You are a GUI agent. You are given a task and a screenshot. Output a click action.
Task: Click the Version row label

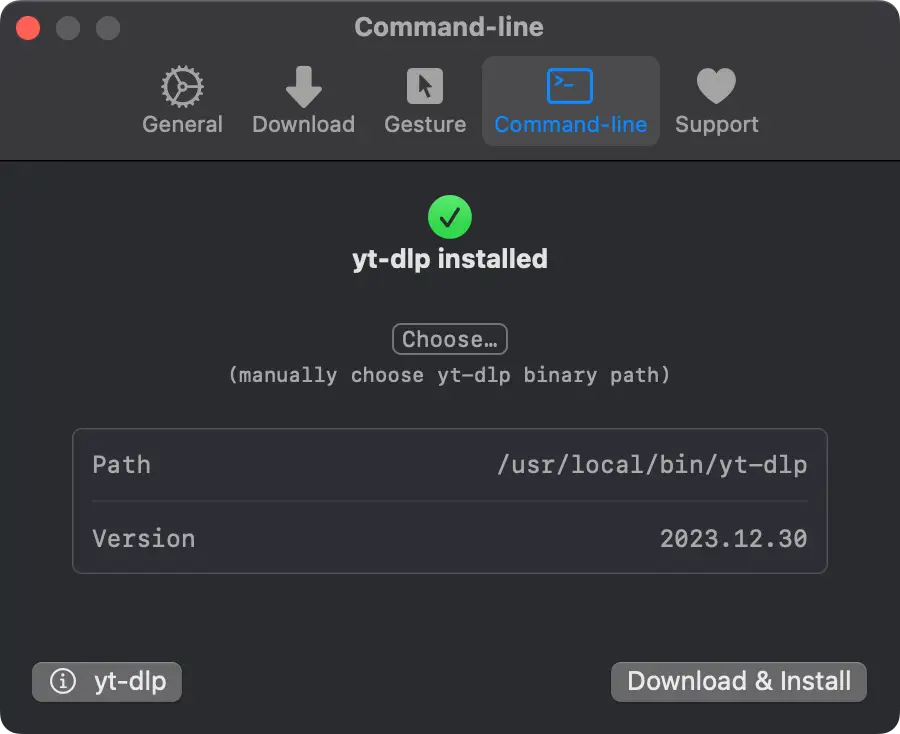(143, 539)
